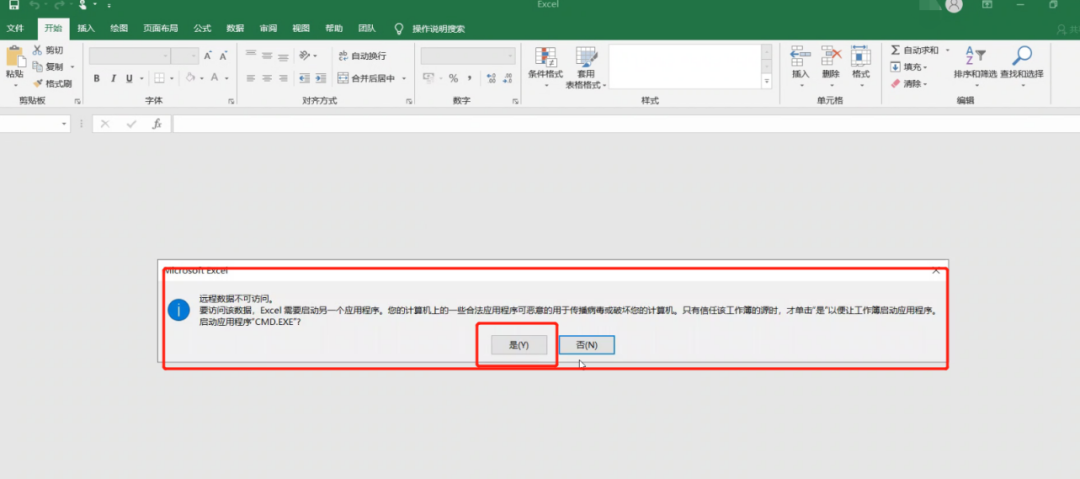Open the Conditional Formatting (条件格式) menu
The height and width of the screenshot is (479, 1080).
coord(546,67)
